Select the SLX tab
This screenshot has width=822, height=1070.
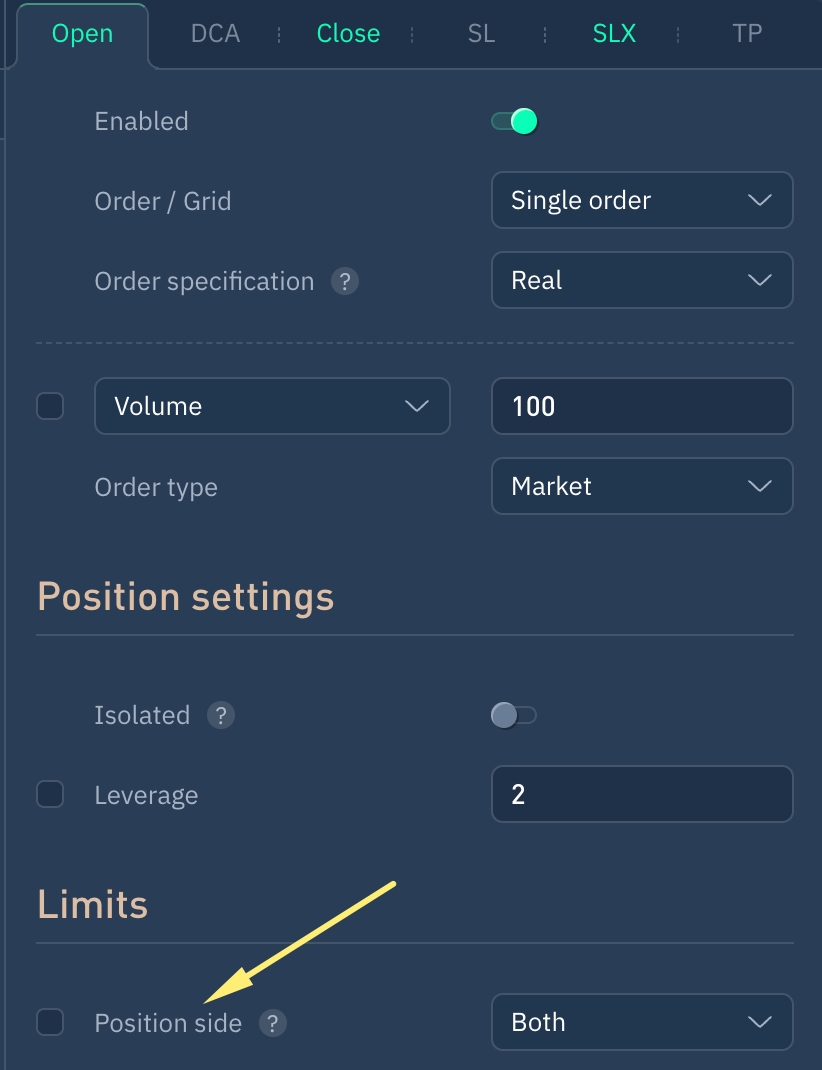(614, 34)
